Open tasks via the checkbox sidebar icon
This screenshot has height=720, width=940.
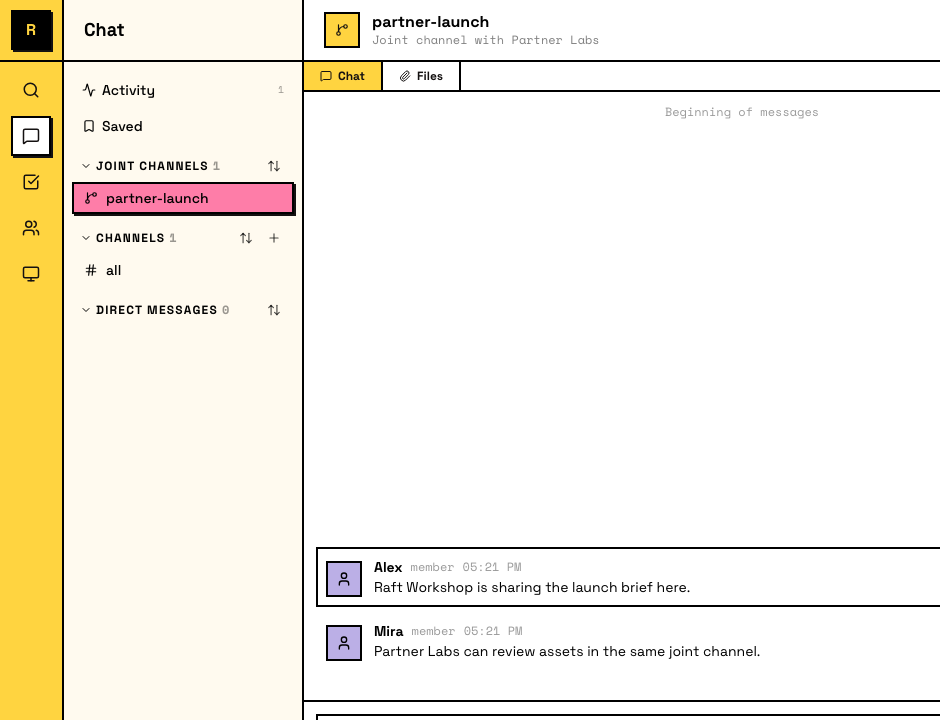tap(31, 182)
